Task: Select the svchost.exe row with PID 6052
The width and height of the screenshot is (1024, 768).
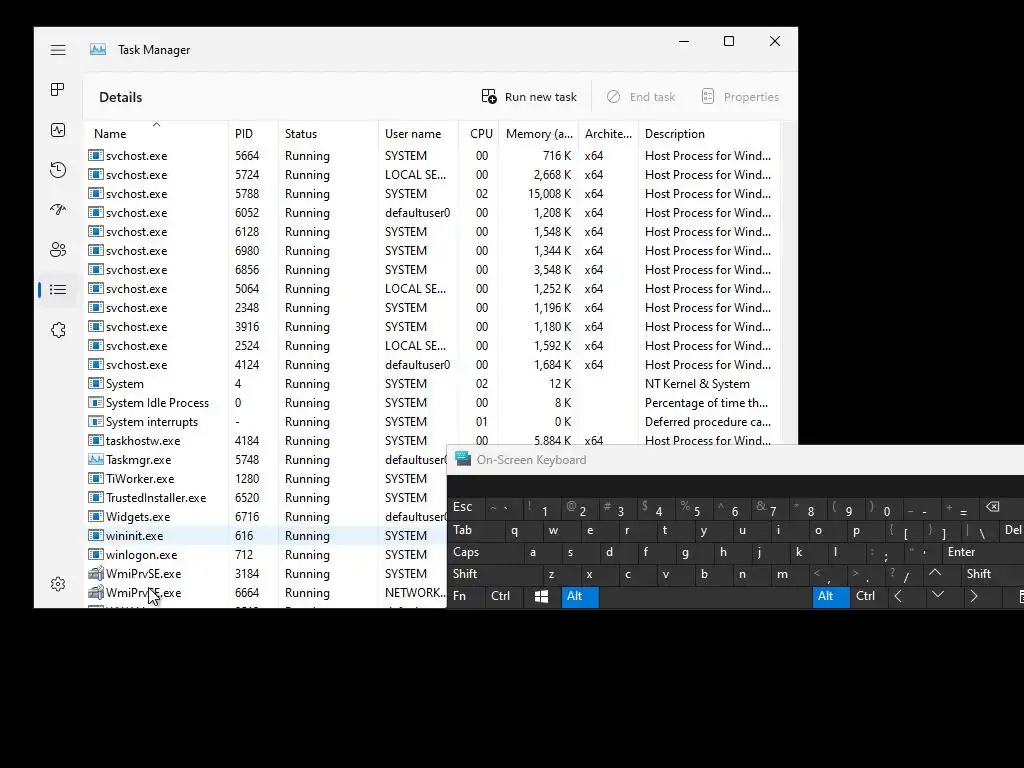Action: coord(432,213)
